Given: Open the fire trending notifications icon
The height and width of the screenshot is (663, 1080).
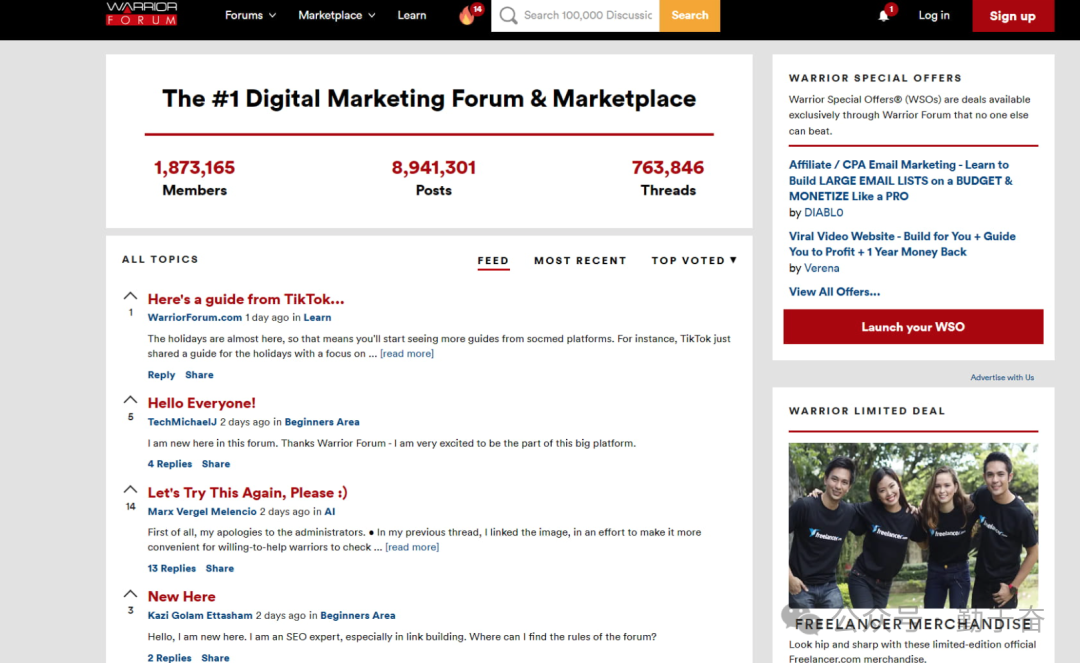Looking at the screenshot, I should [x=467, y=16].
